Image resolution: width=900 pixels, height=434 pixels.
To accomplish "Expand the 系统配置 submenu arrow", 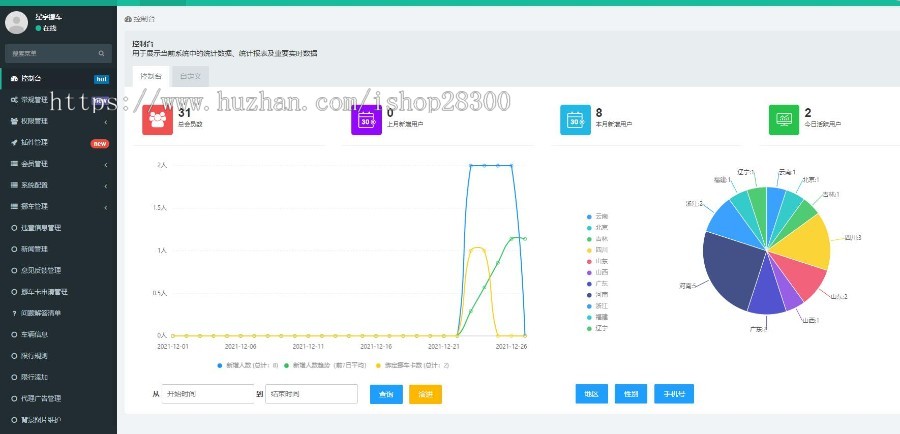I will click(106, 186).
